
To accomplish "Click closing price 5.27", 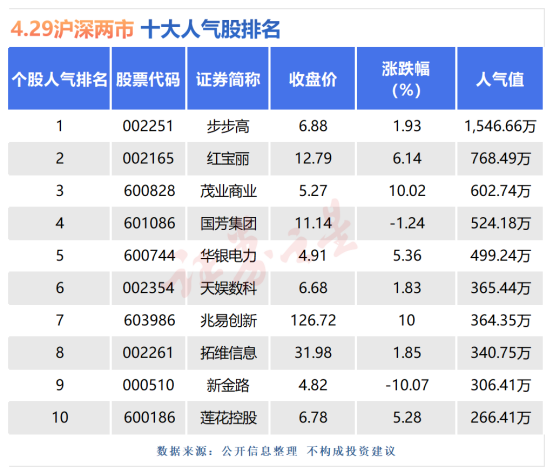I will pyautogui.click(x=313, y=191).
